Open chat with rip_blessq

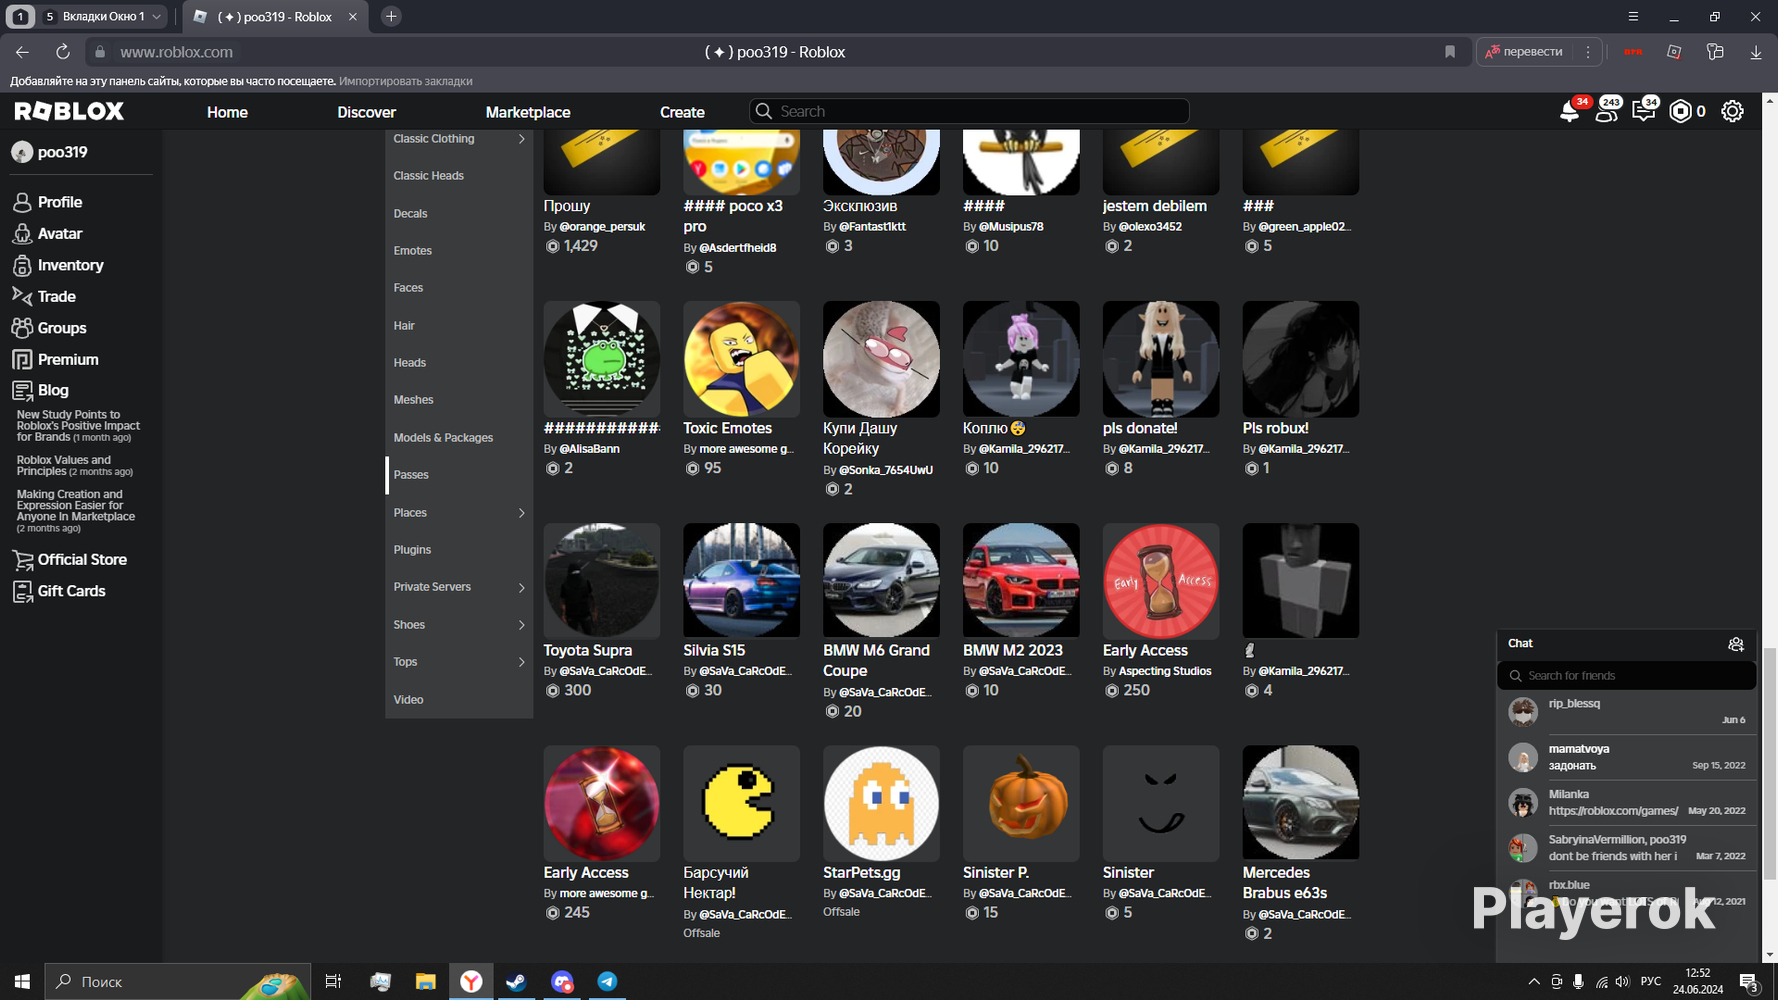[x=1626, y=712]
